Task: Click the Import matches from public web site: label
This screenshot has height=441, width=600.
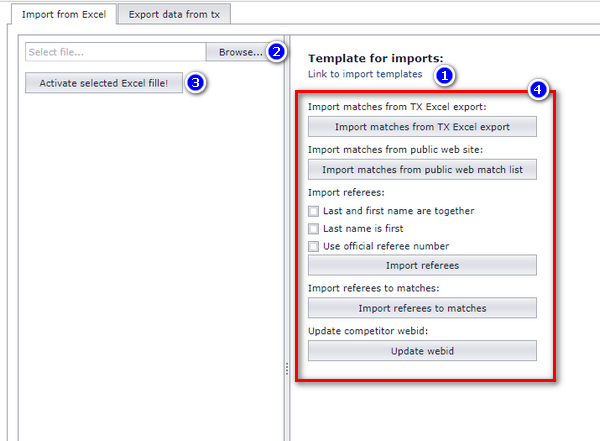Action: (396, 150)
